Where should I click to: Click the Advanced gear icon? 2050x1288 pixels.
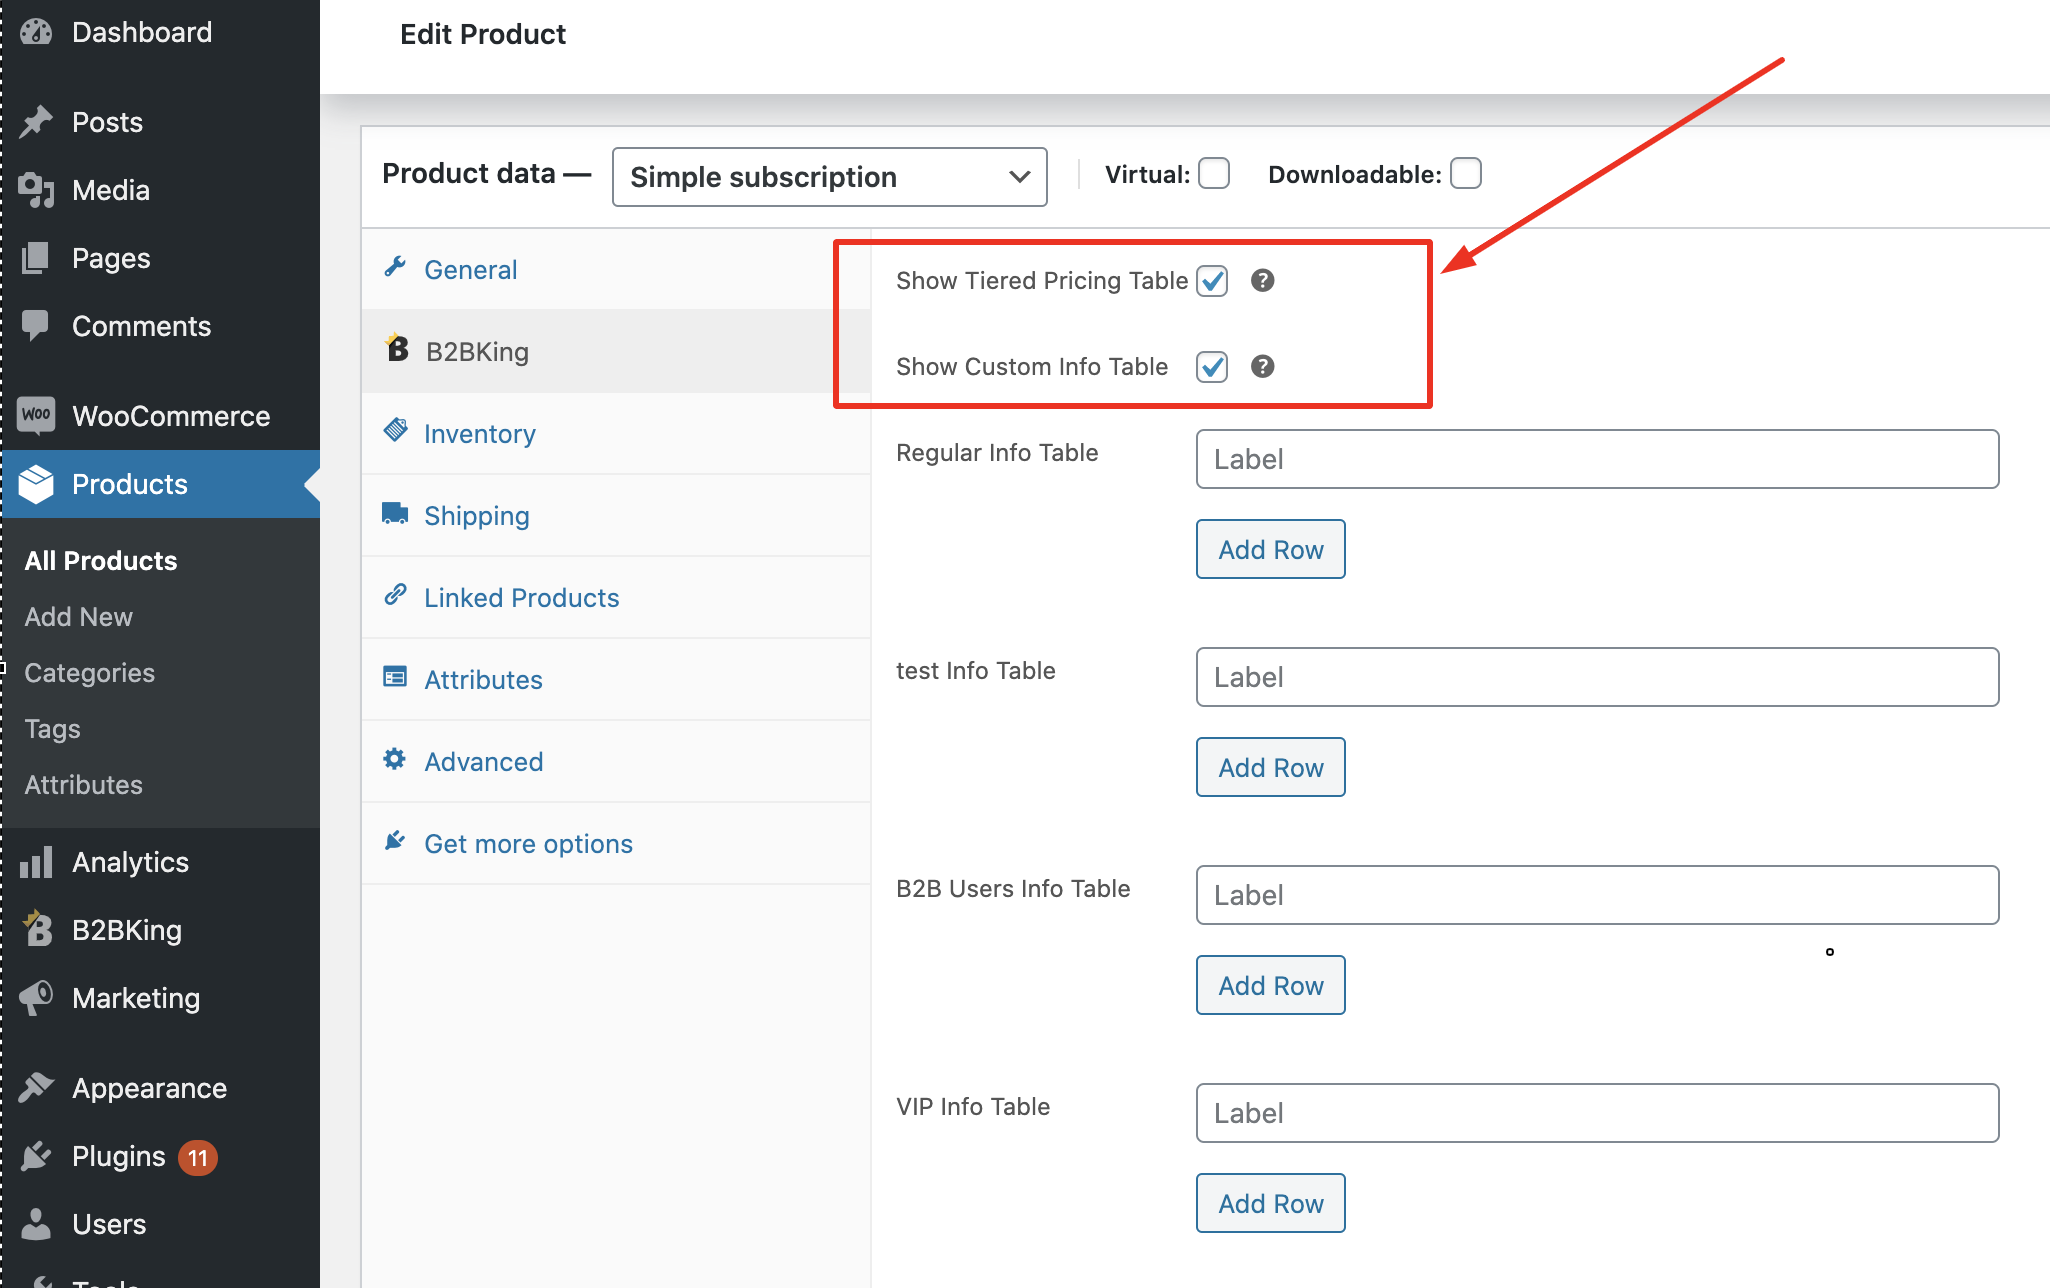[395, 759]
